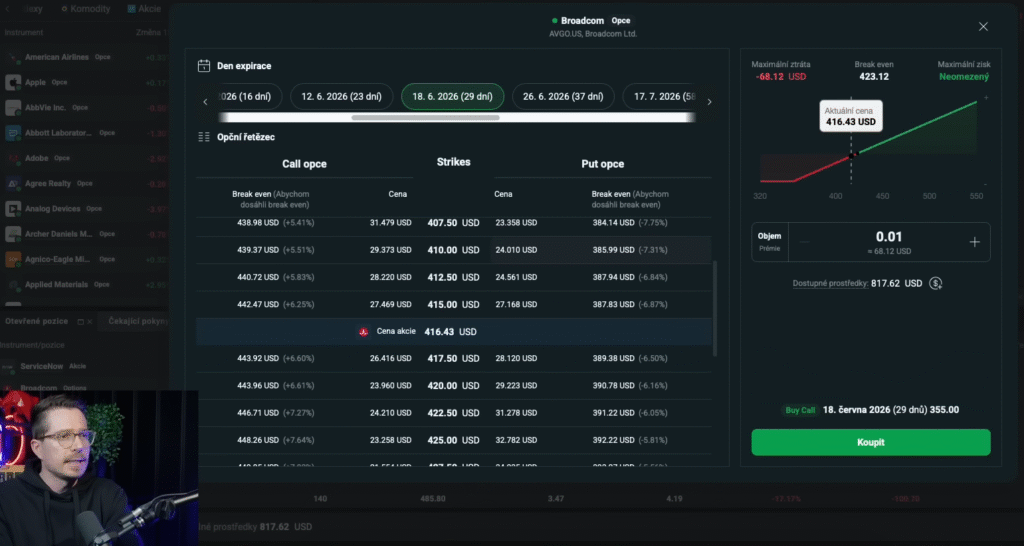Screen dimensions: 1024x546
Task: Show later expiration dates with right chevron
Action: tap(709, 102)
